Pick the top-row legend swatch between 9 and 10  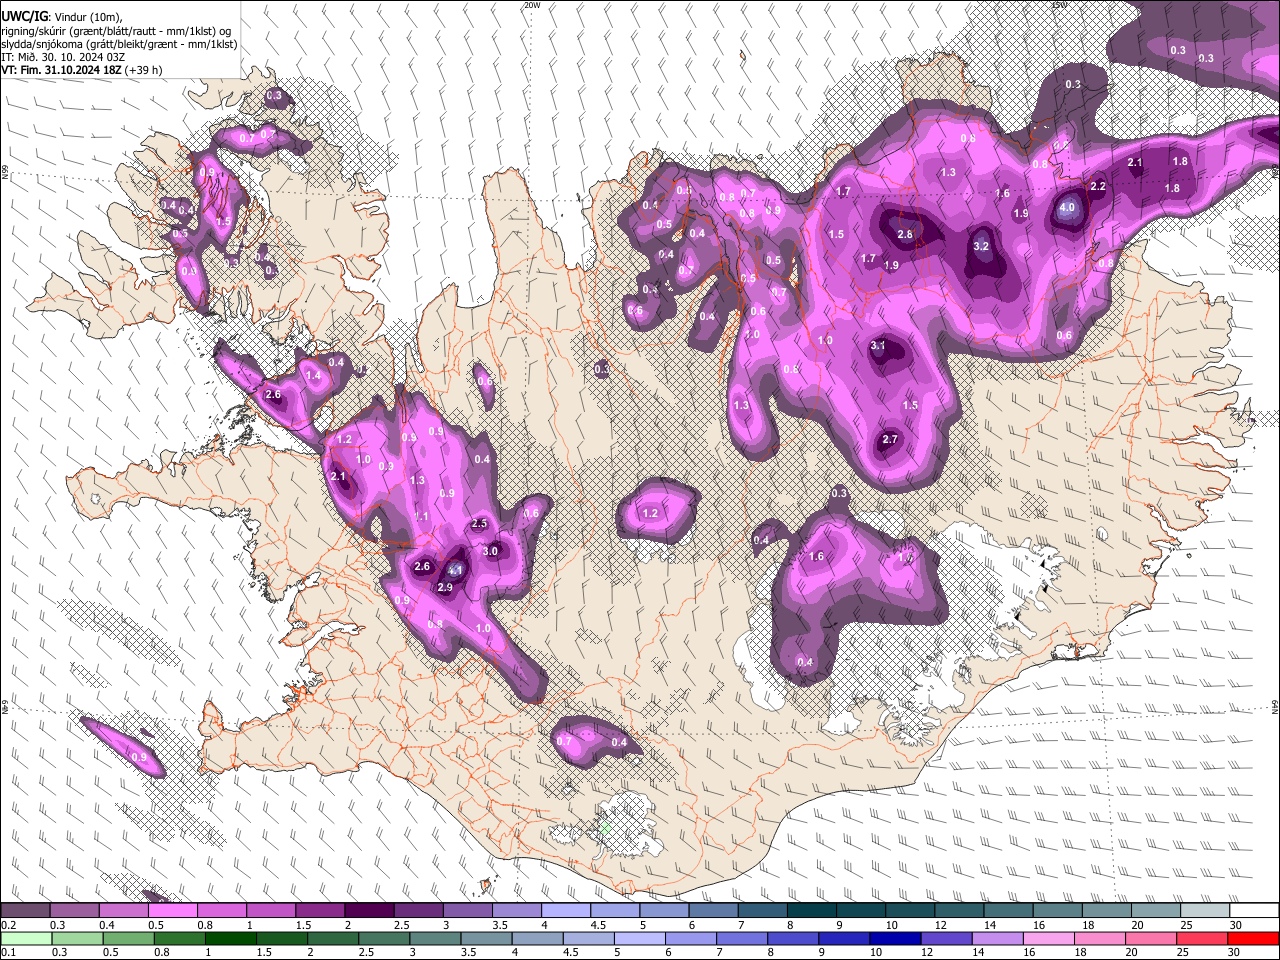click(861, 911)
